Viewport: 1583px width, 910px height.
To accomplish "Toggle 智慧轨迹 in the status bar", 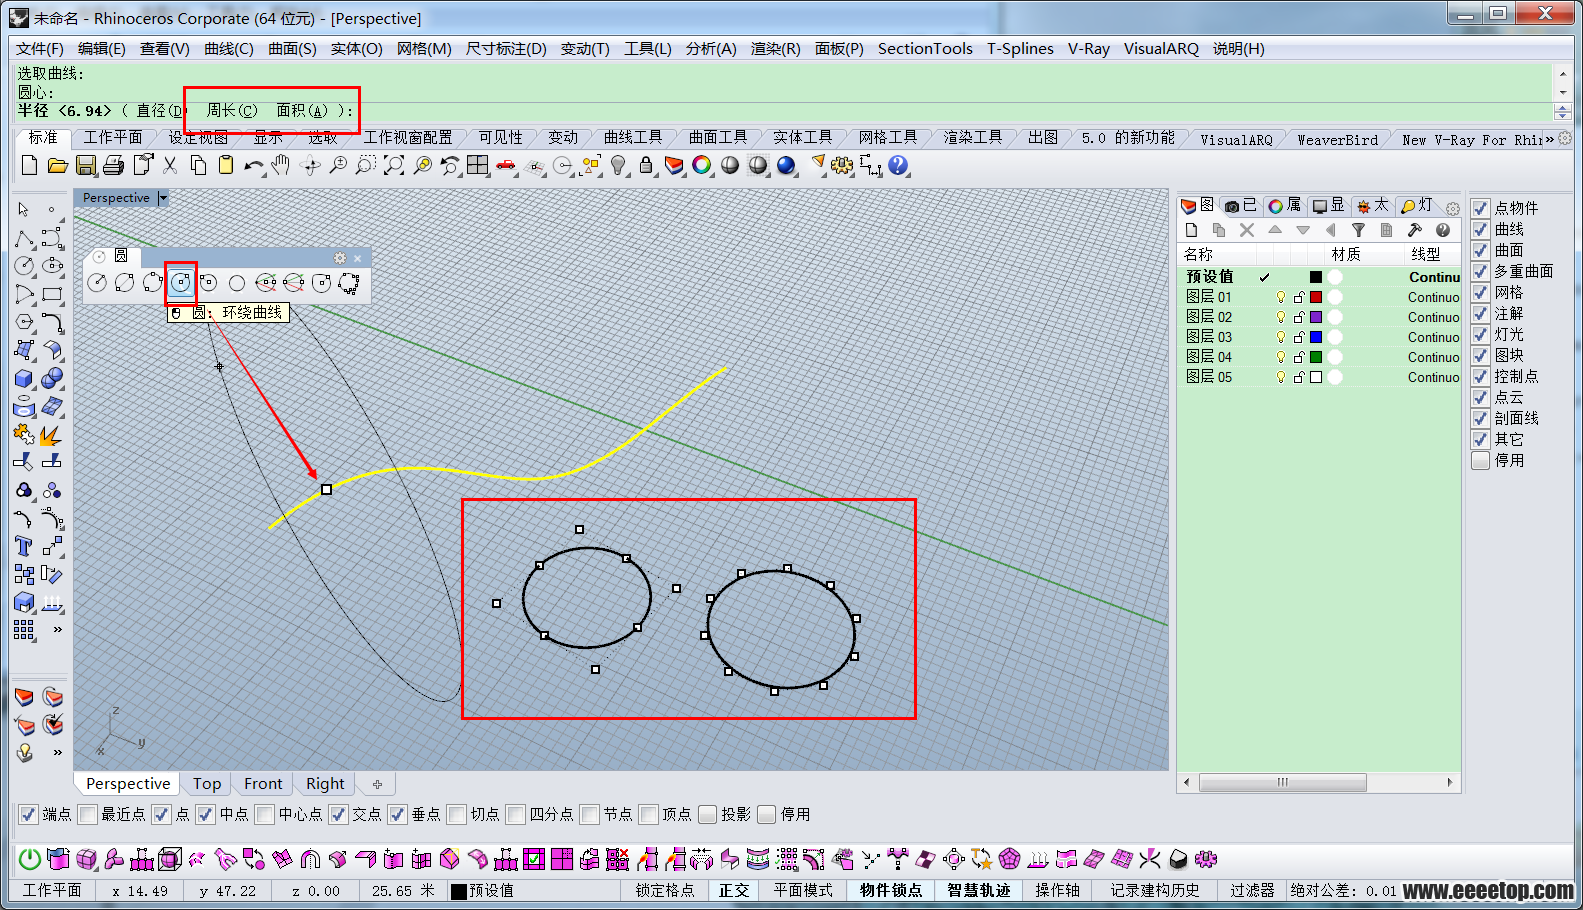I will [x=979, y=890].
